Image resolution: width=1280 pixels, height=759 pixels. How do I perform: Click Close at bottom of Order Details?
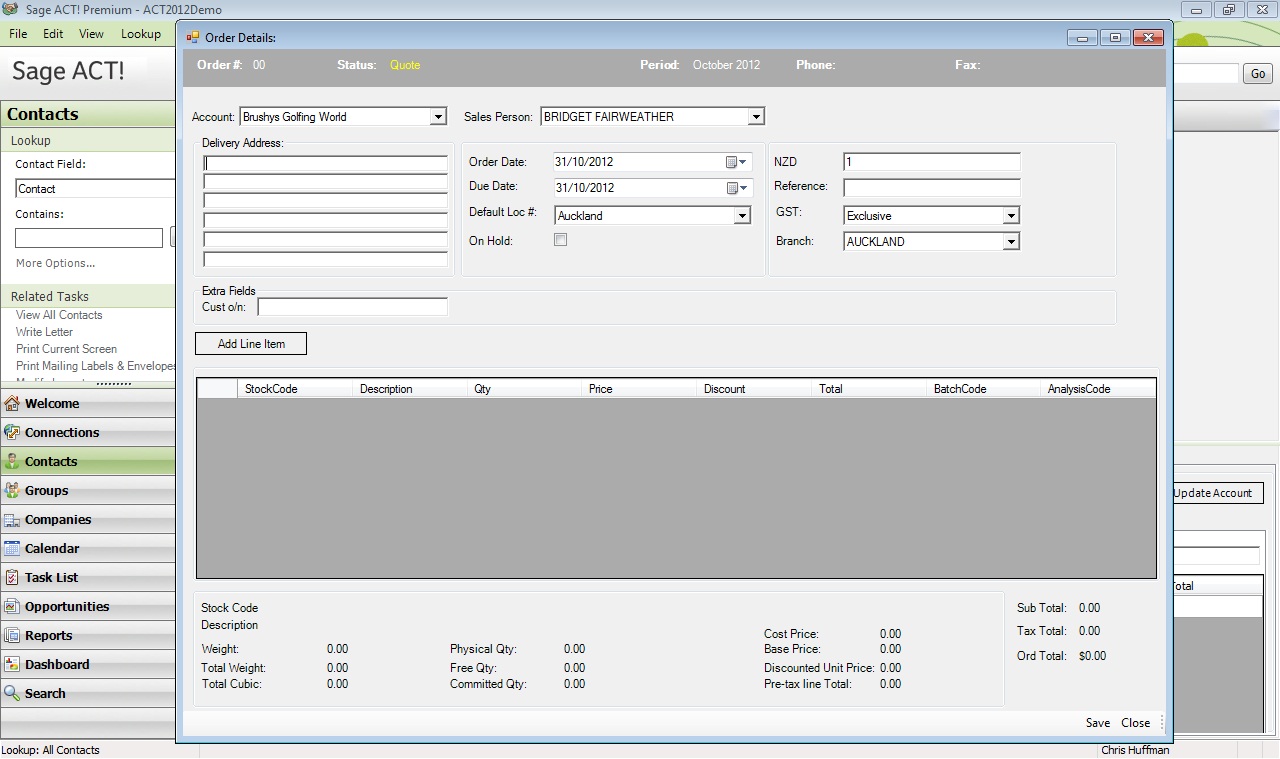pyautogui.click(x=1136, y=723)
